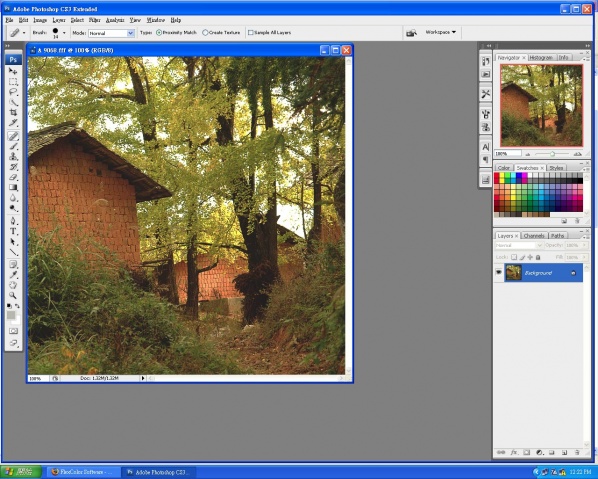The height and width of the screenshot is (479, 598).
Task: Open the Workspace dropdown
Action: click(x=440, y=32)
